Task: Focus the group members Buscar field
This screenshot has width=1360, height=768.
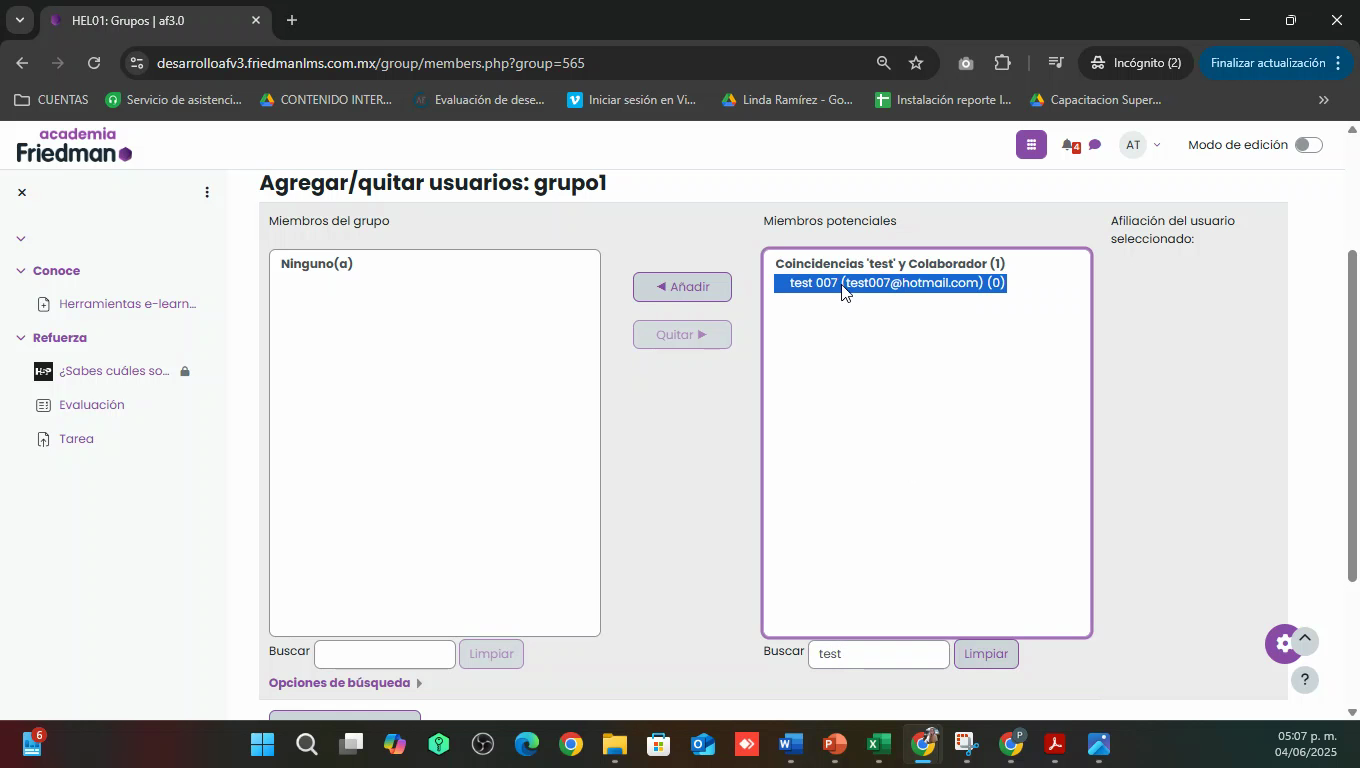Action: (385, 654)
